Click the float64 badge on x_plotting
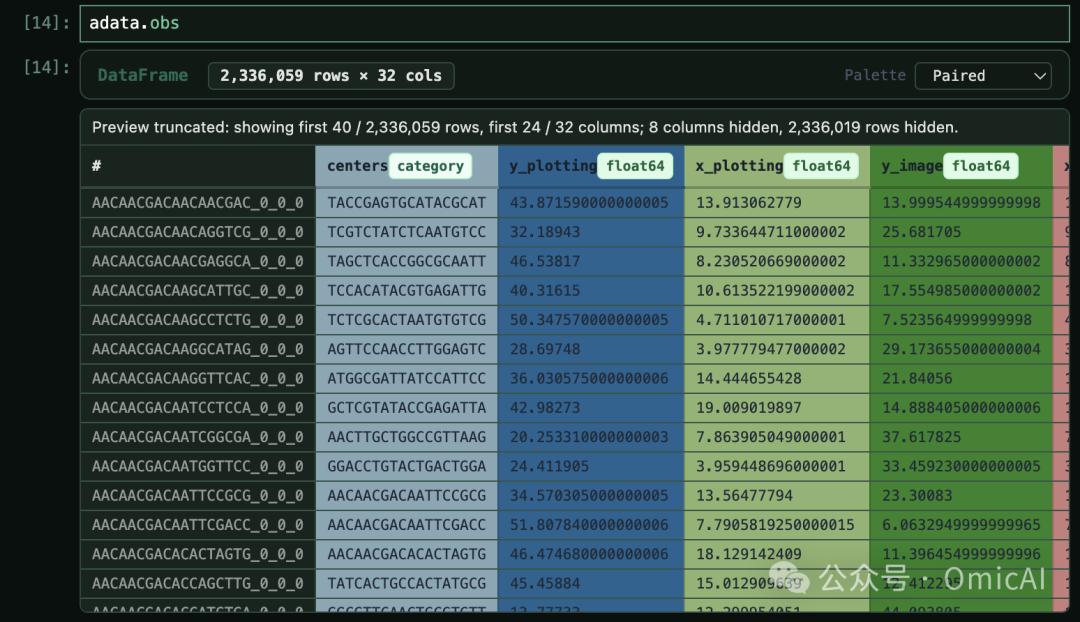1080x622 pixels. pyautogui.click(x=821, y=166)
